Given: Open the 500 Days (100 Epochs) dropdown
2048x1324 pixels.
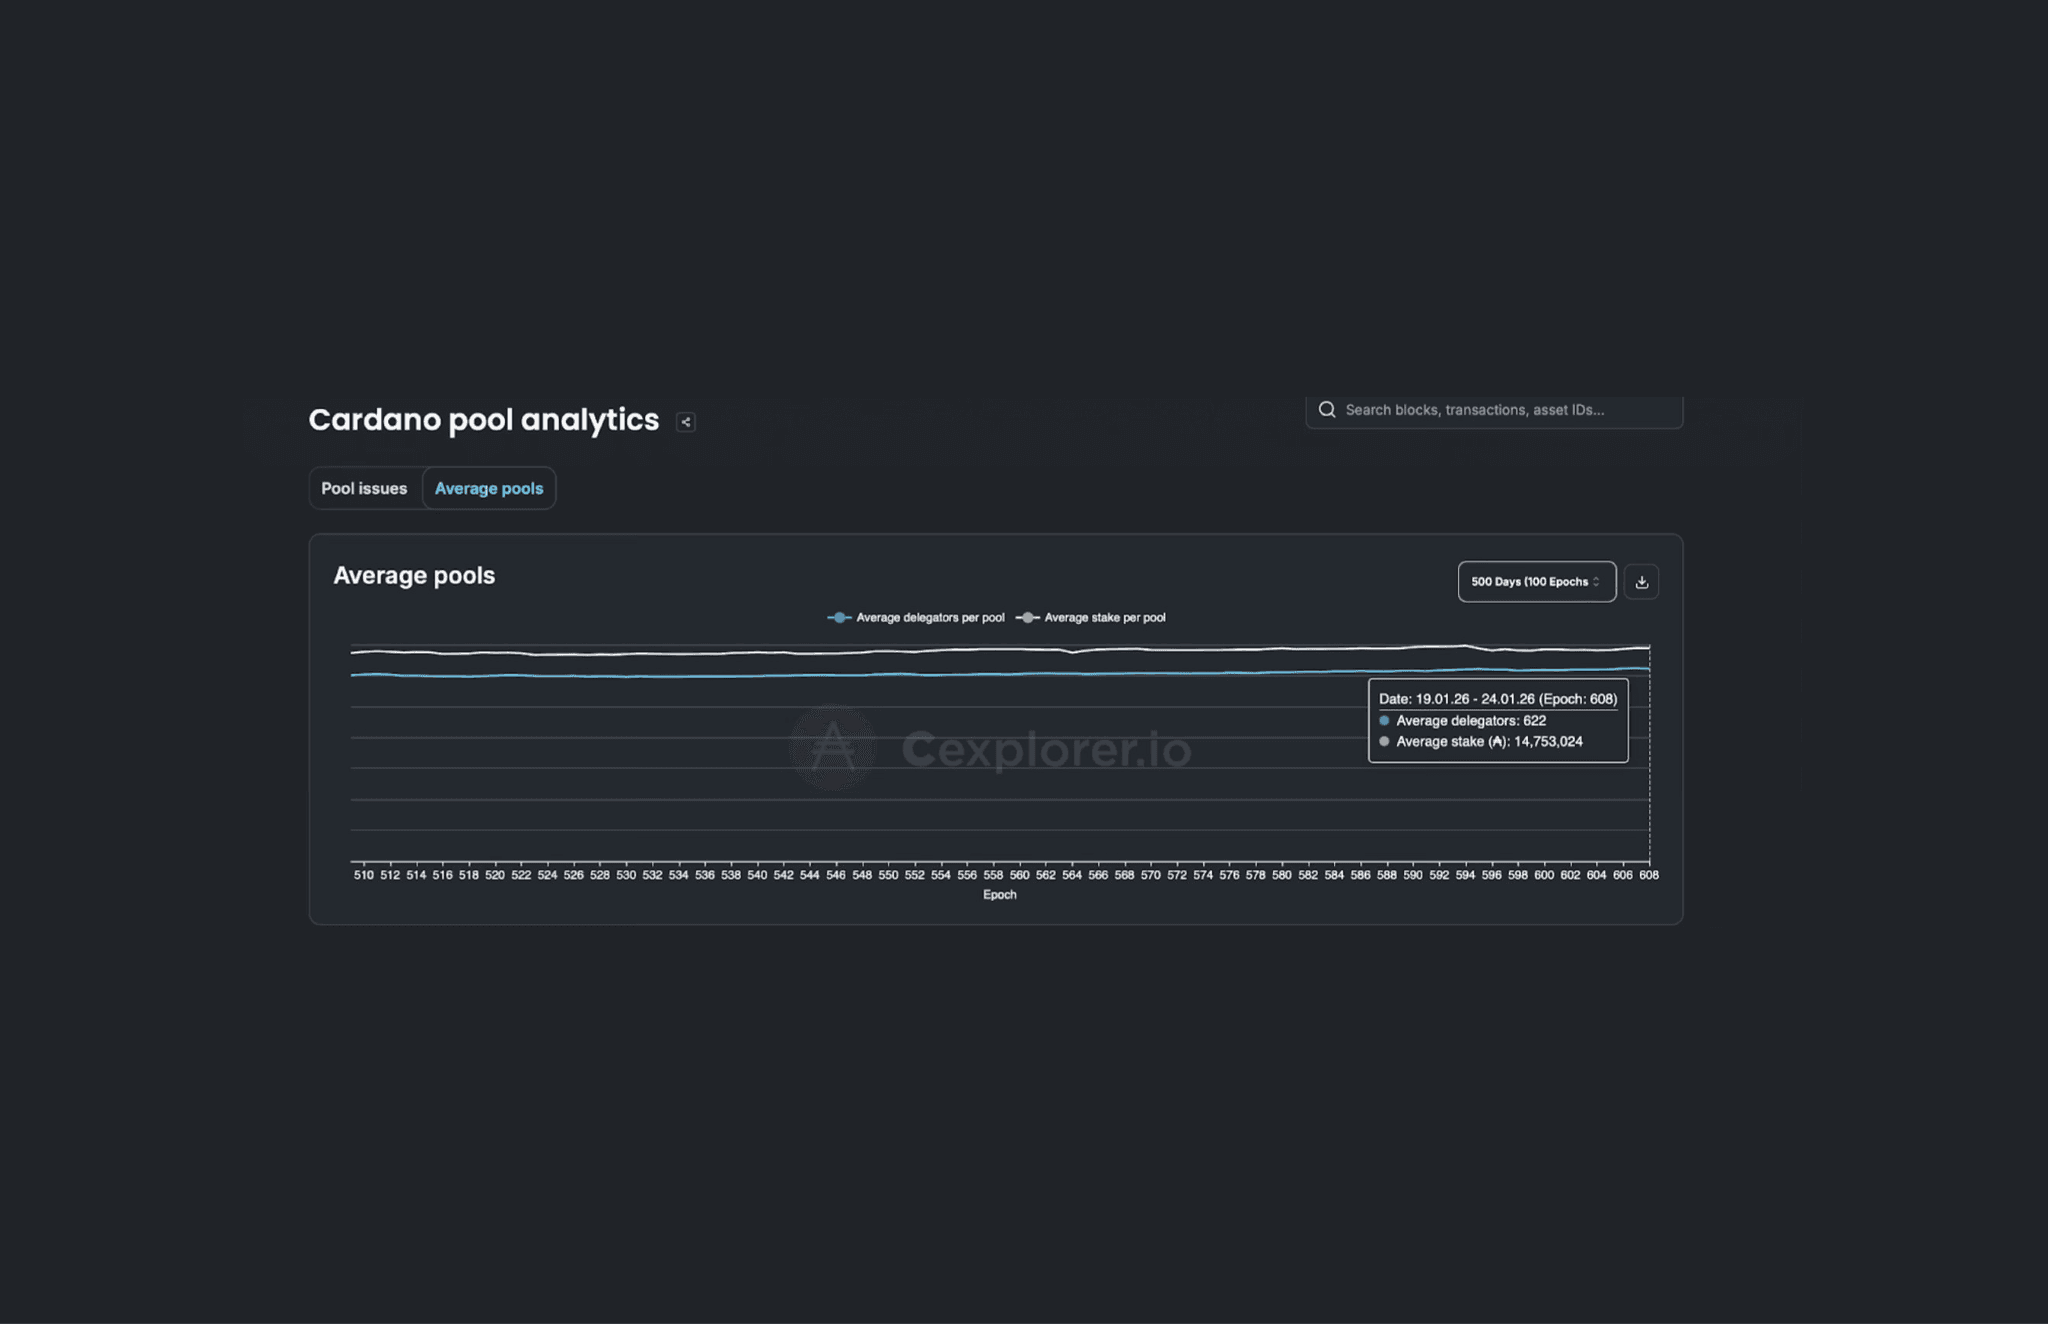Looking at the screenshot, I should point(1528,582).
